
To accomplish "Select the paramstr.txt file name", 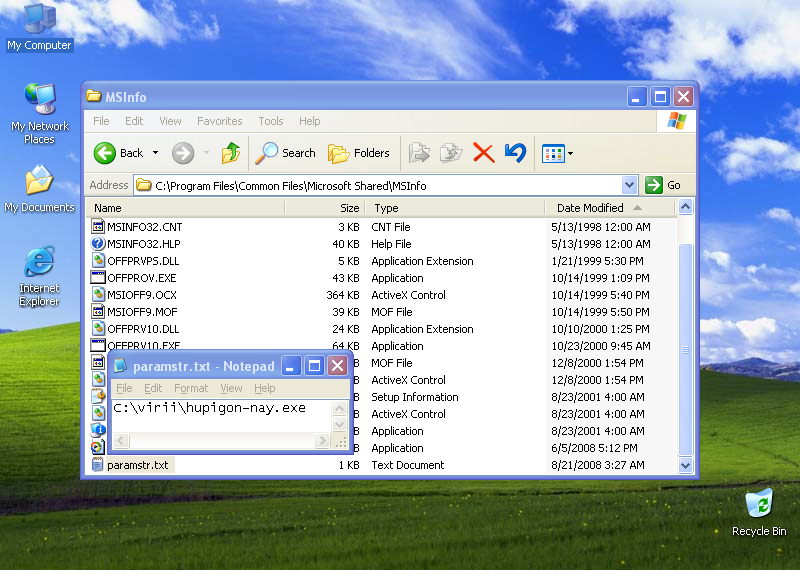I will click(x=138, y=465).
